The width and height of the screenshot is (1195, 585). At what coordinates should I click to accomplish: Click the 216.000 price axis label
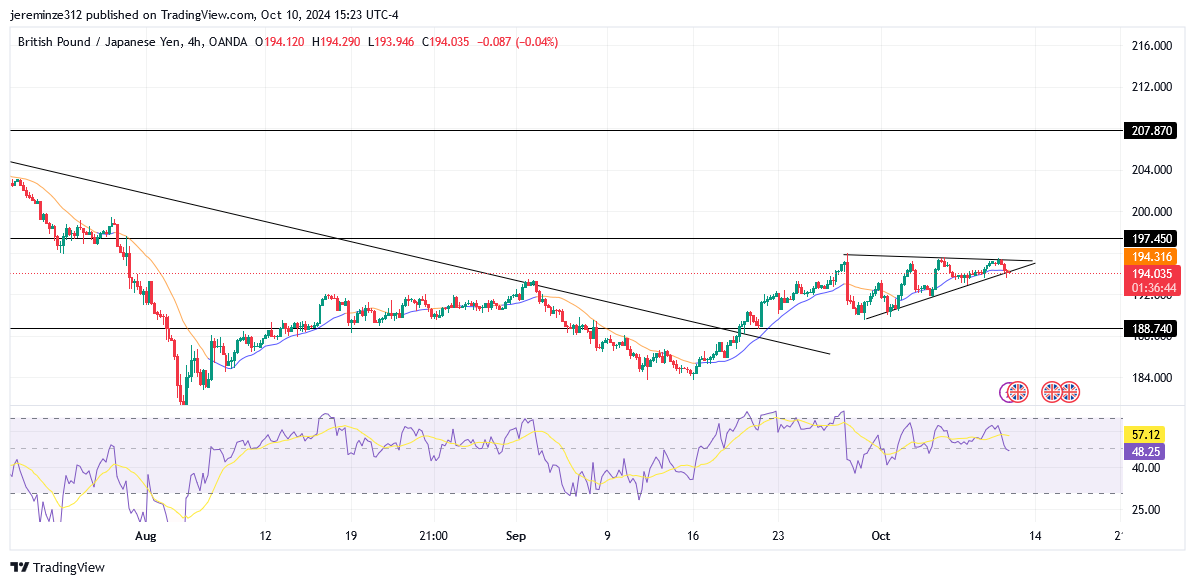coord(1152,46)
